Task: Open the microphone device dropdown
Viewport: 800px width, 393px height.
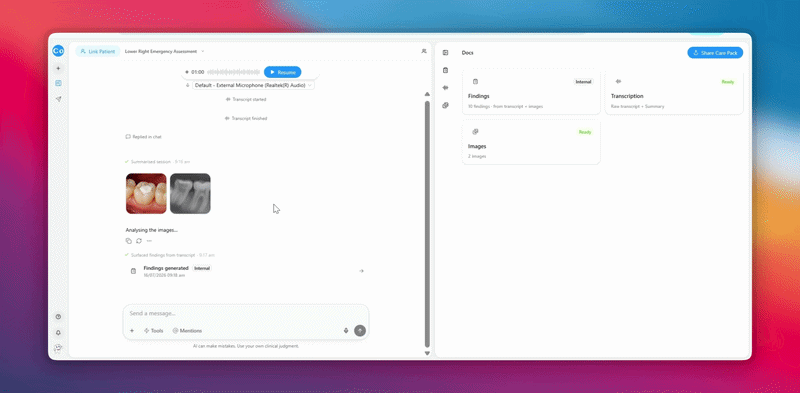Action: pyautogui.click(x=254, y=85)
